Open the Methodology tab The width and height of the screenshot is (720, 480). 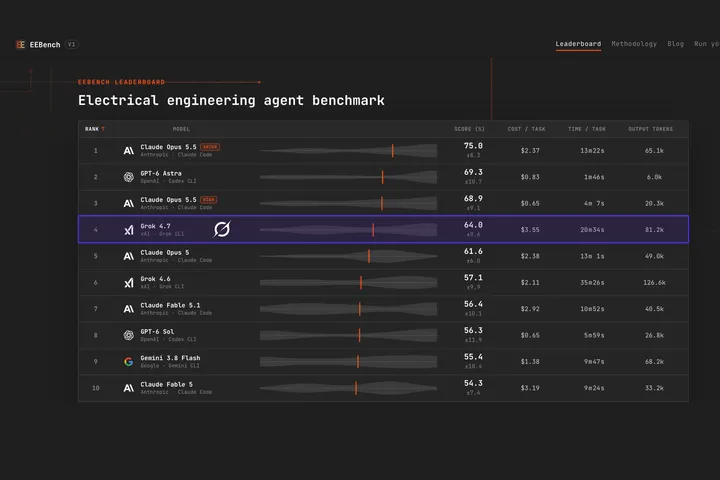(x=634, y=44)
